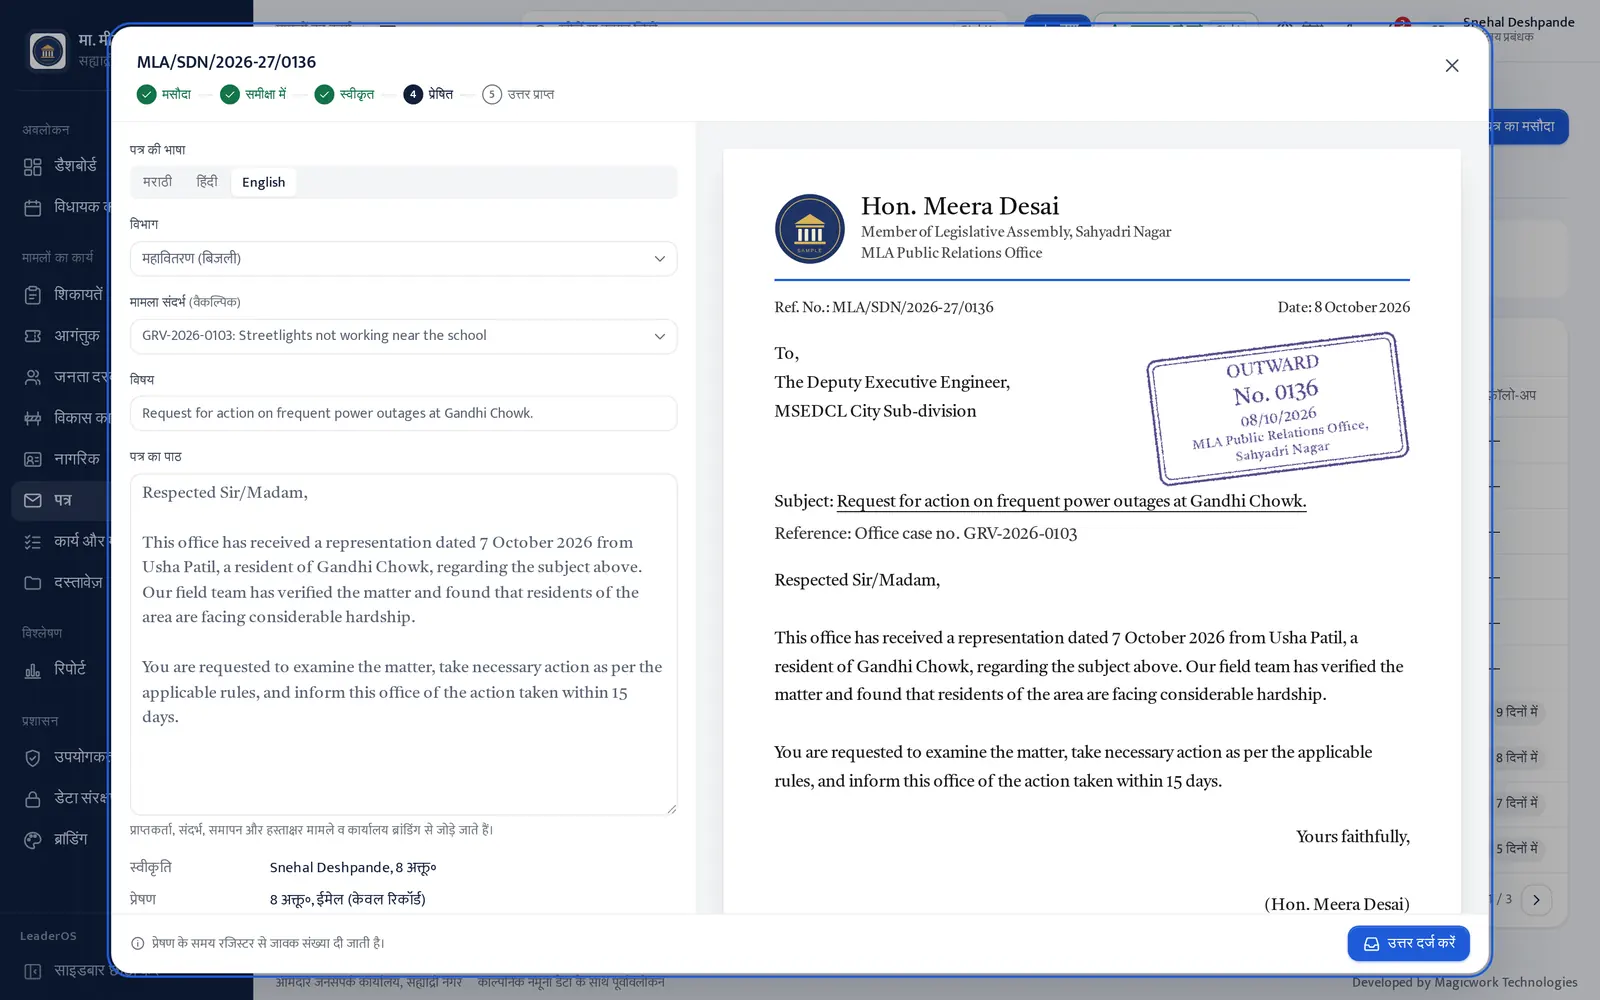Click the मसौदा completed step checkmark
Viewport: 1600px width, 1000px height.
click(x=146, y=94)
